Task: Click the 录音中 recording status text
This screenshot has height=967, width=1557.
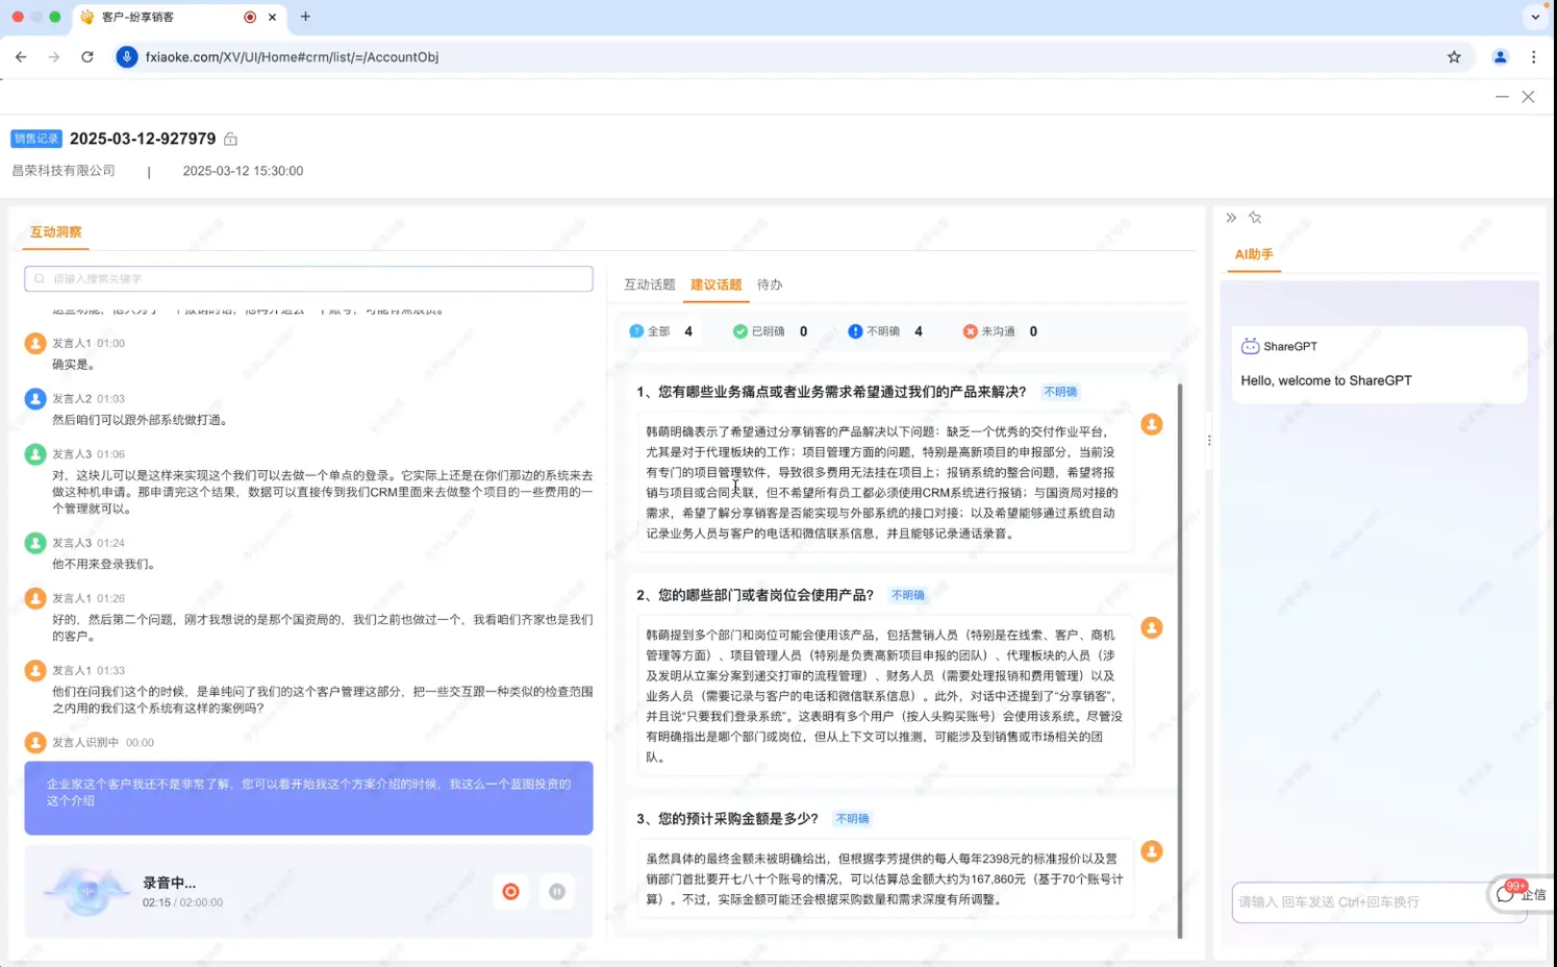Action: [169, 883]
